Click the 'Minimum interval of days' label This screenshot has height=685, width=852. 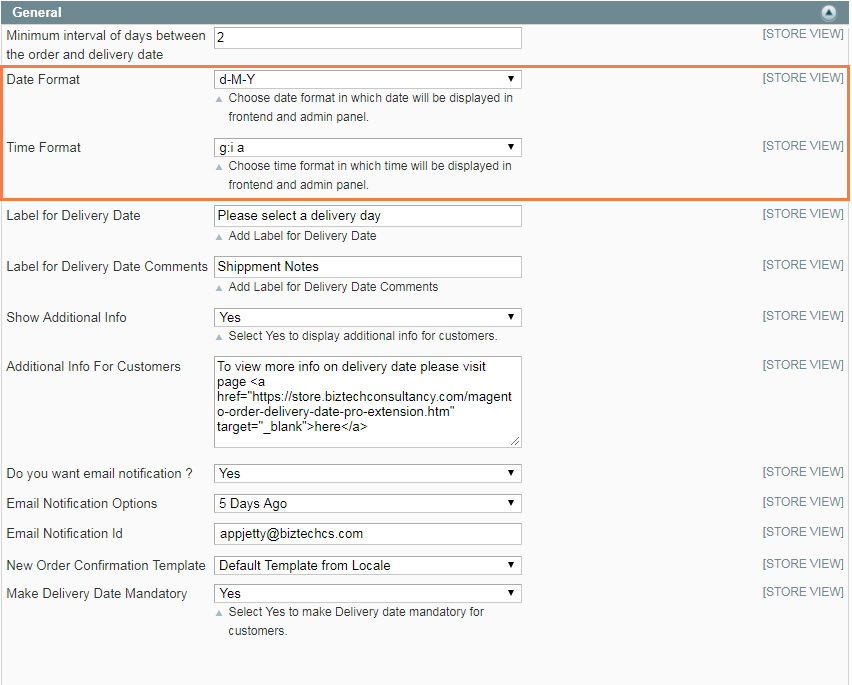(x=106, y=45)
